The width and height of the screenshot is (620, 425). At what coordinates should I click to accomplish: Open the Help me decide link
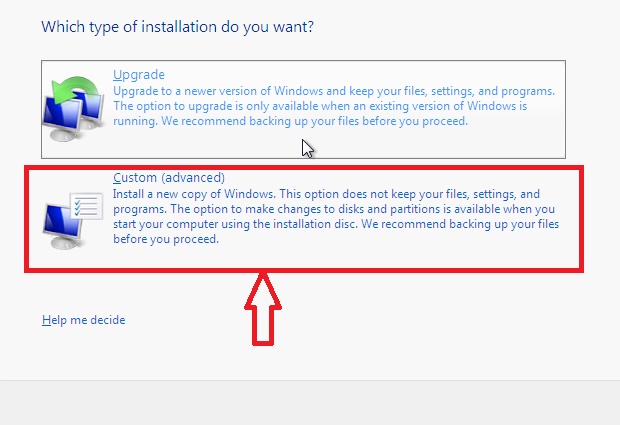point(84,320)
